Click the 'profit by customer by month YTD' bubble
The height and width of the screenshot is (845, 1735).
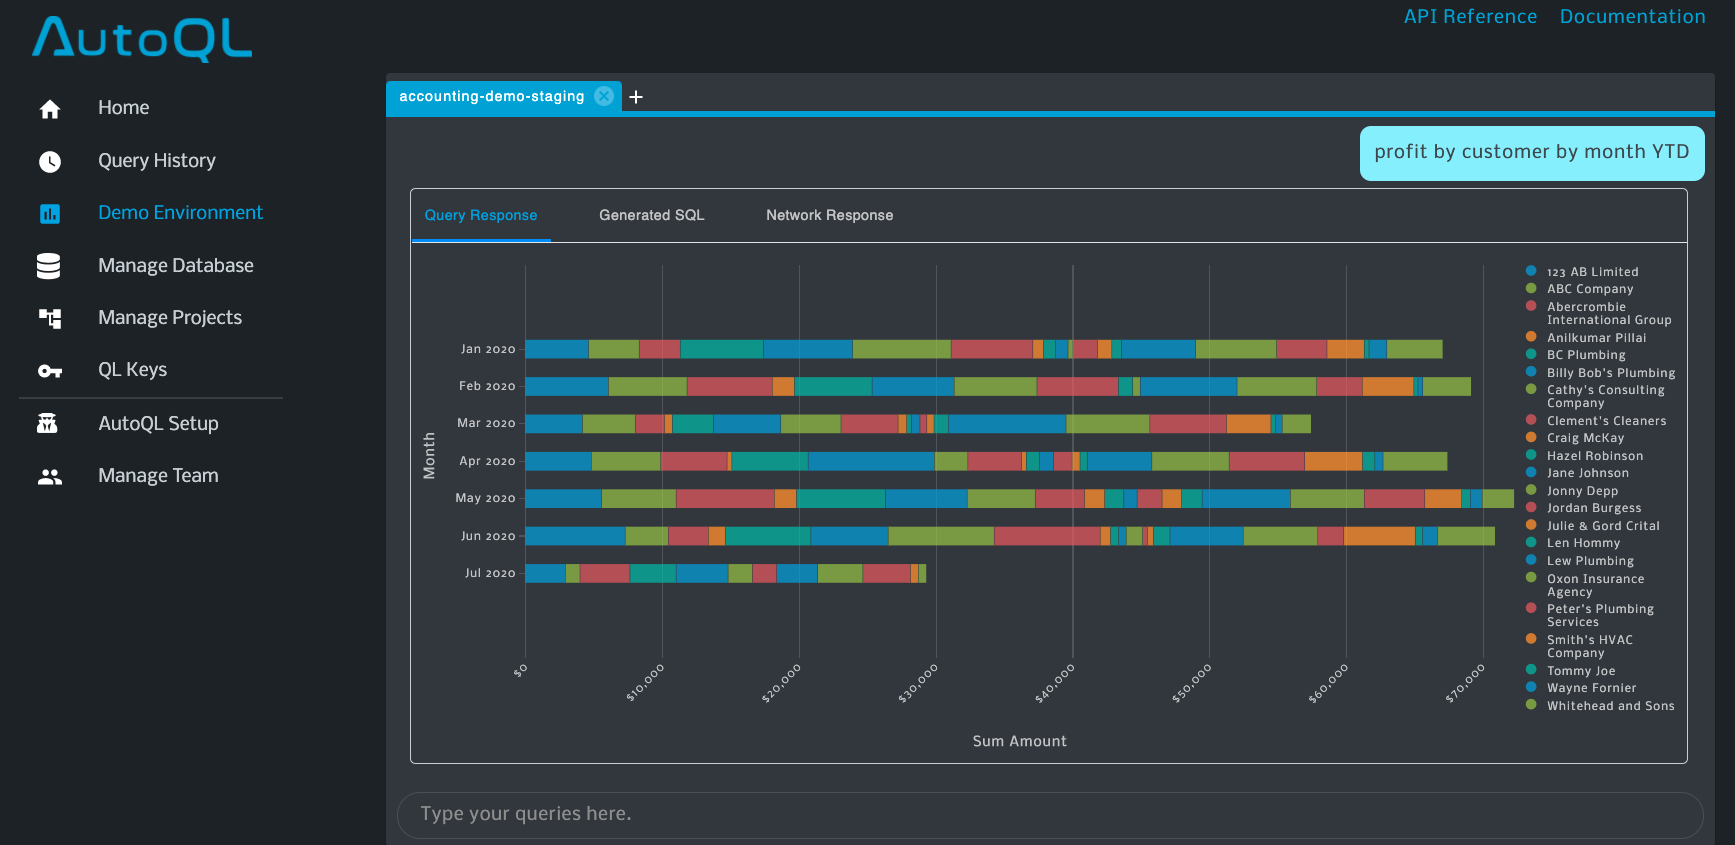pyautogui.click(x=1532, y=153)
